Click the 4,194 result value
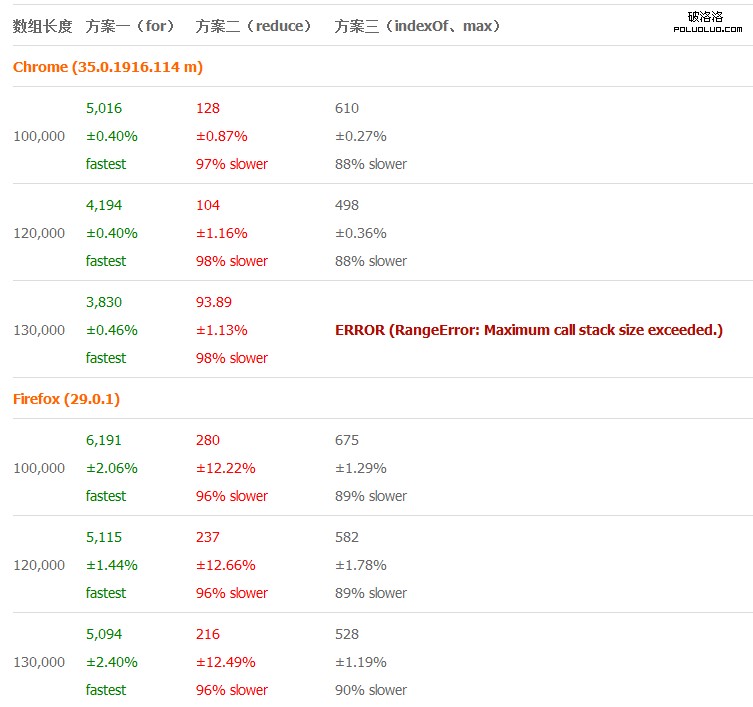The height and width of the screenshot is (707, 753). (x=104, y=205)
